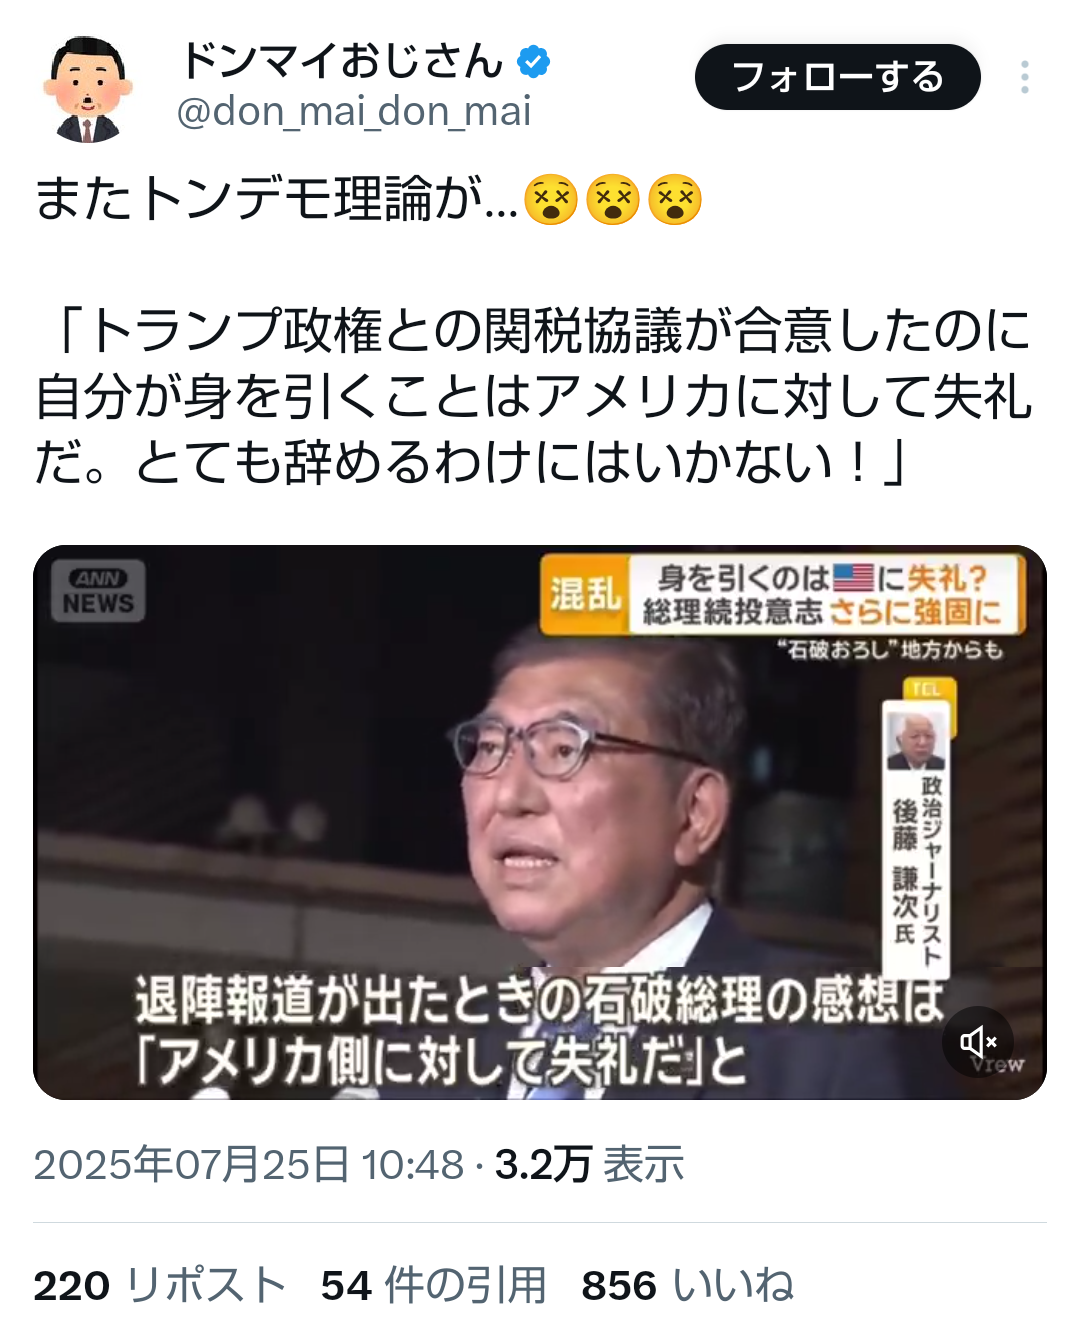Image resolution: width=1080 pixels, height=1330 pixels.
Task: Select the tweet text about 関税協議
Action: [534, 396]
